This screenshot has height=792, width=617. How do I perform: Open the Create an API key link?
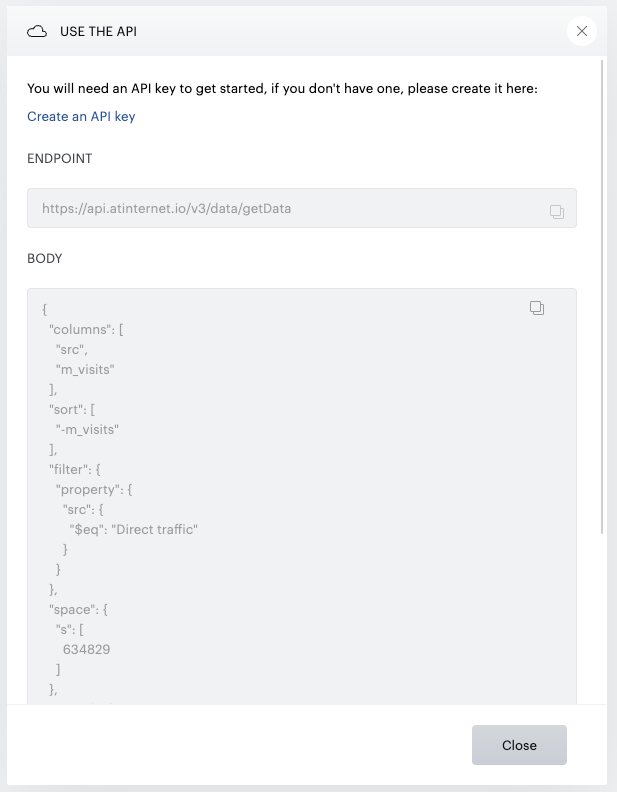[x=81, y=116]
